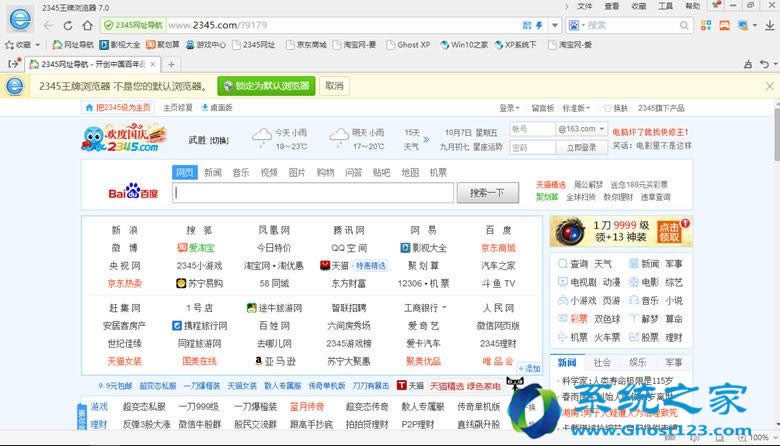780x446 pixels.
Task: Expand the 登录 dropdown in page header
Action: point(509,107)
